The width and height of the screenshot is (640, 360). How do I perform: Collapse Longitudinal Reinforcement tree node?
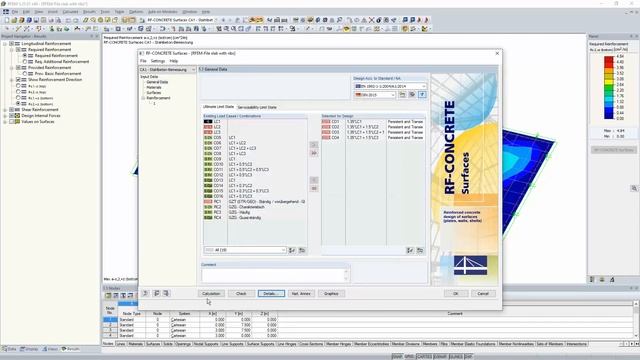(x=5, y=43)
